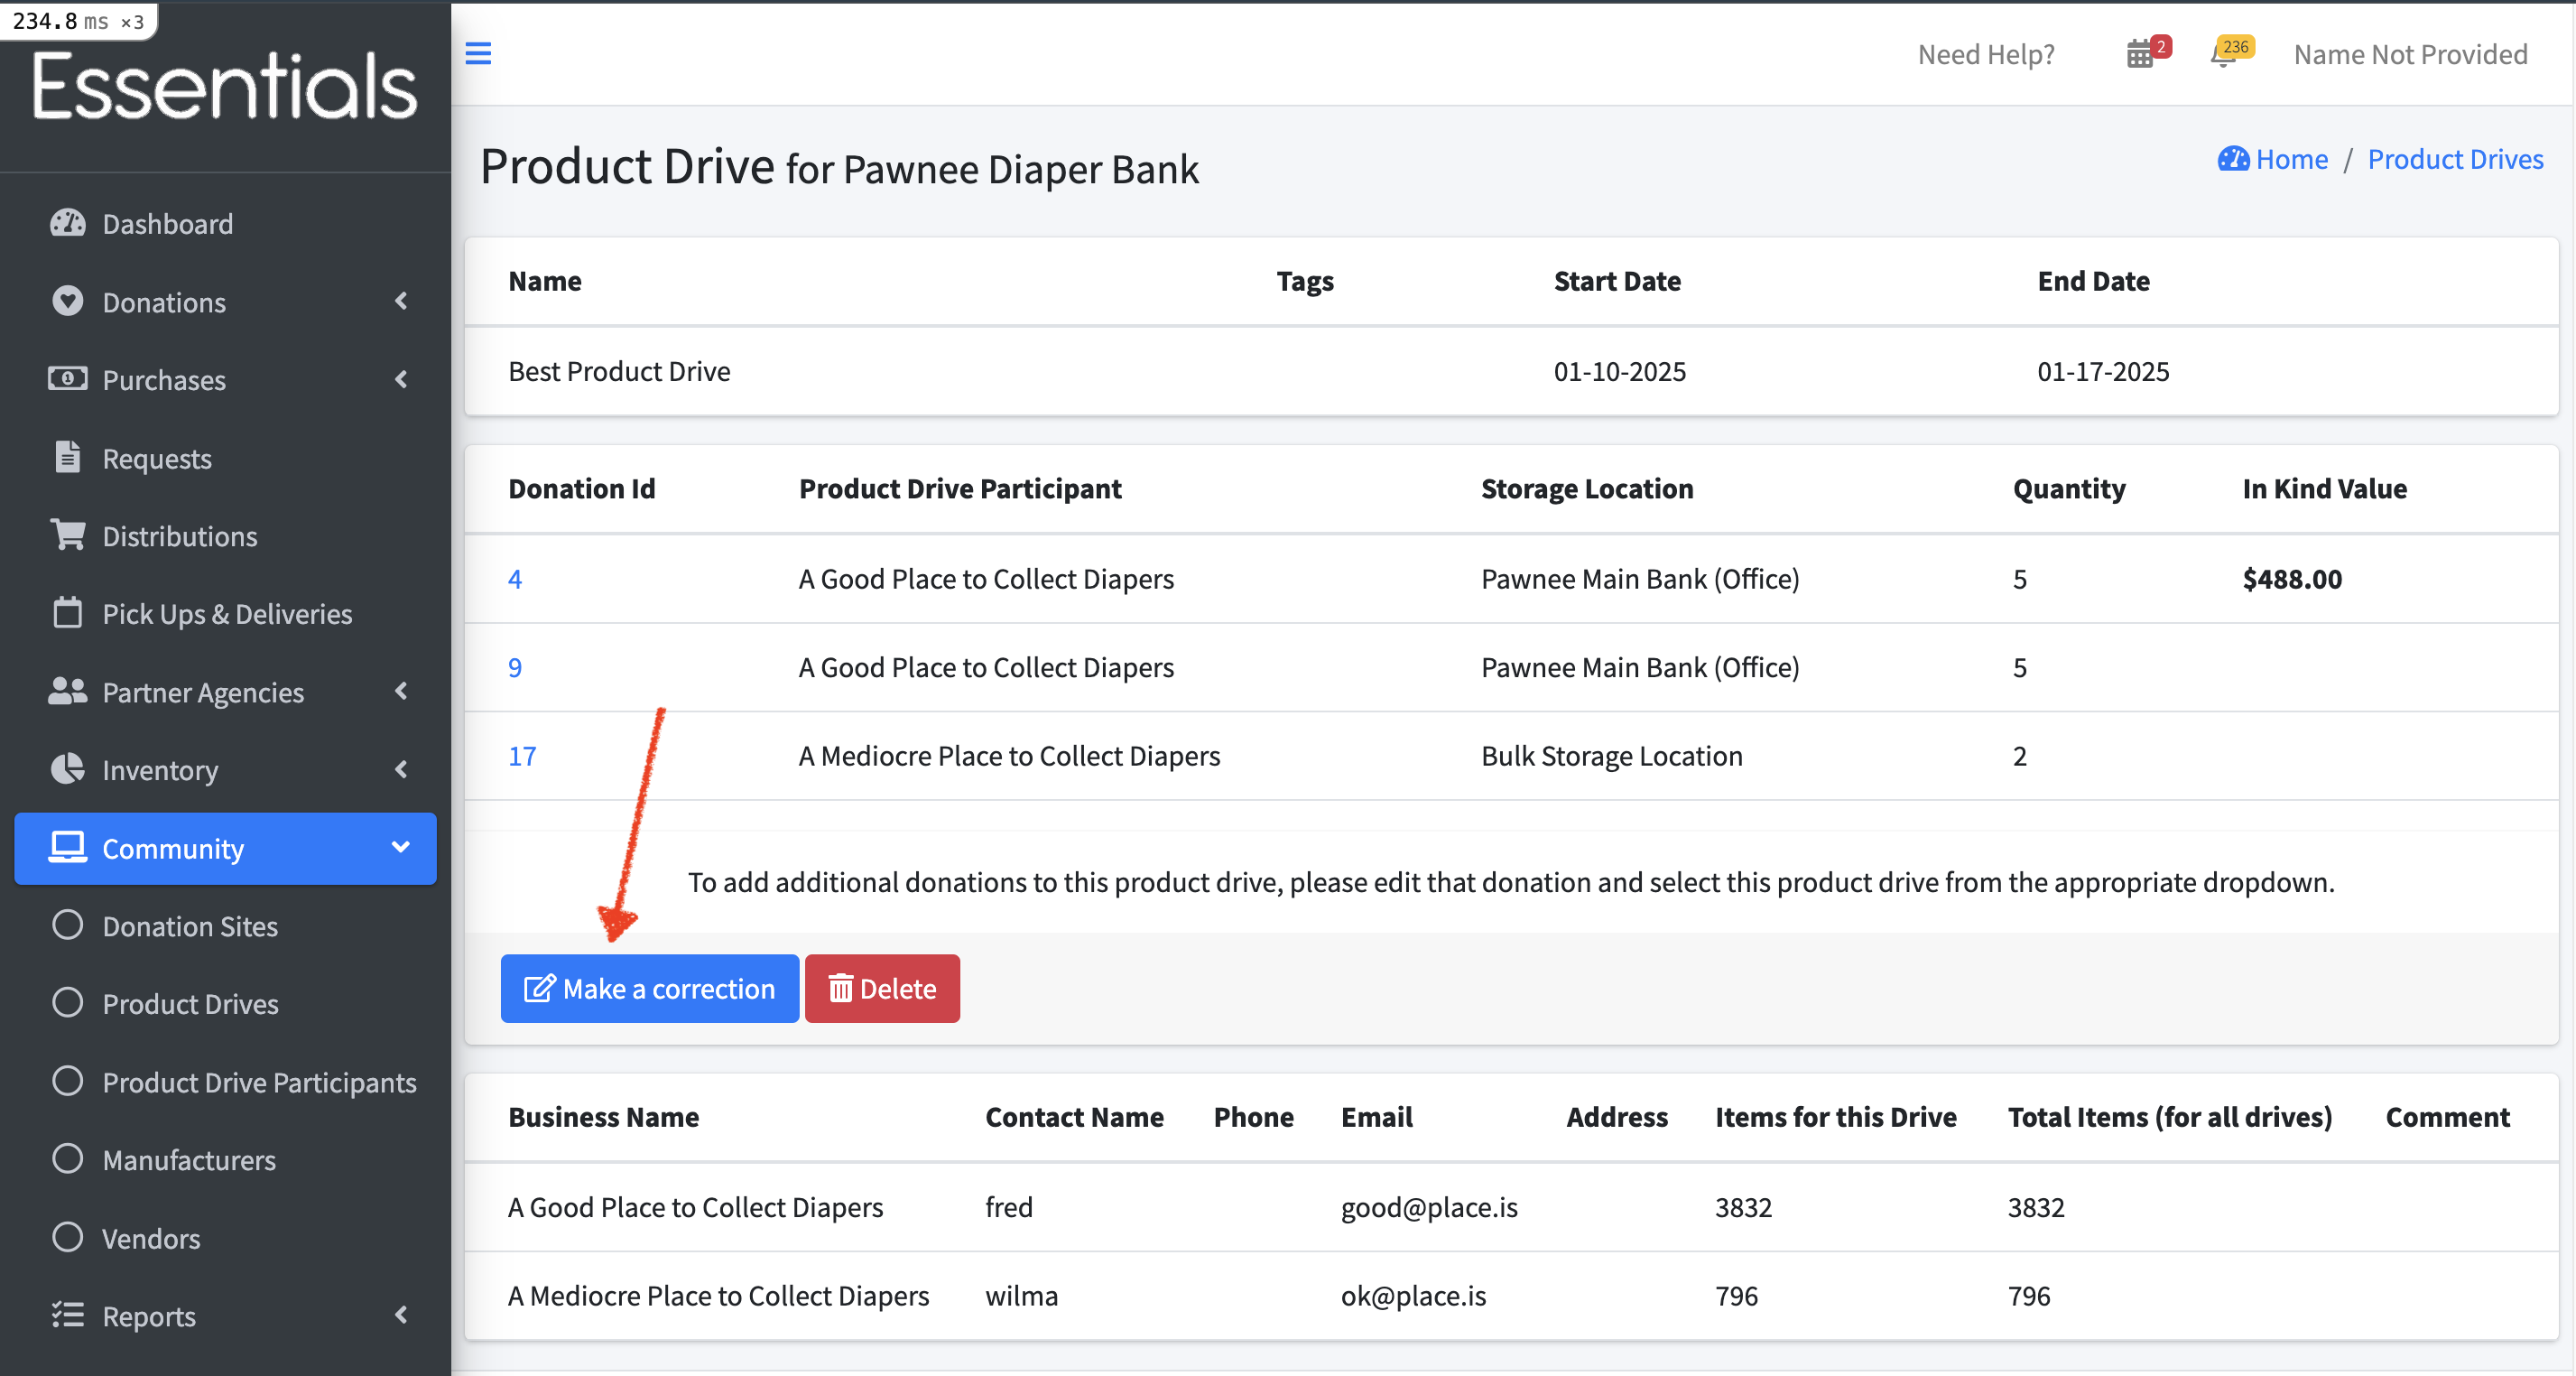This screenshot has width=2576, height=1376.
Task: Open the Name Not Provided user menu
Action: tap(2410, 54)
